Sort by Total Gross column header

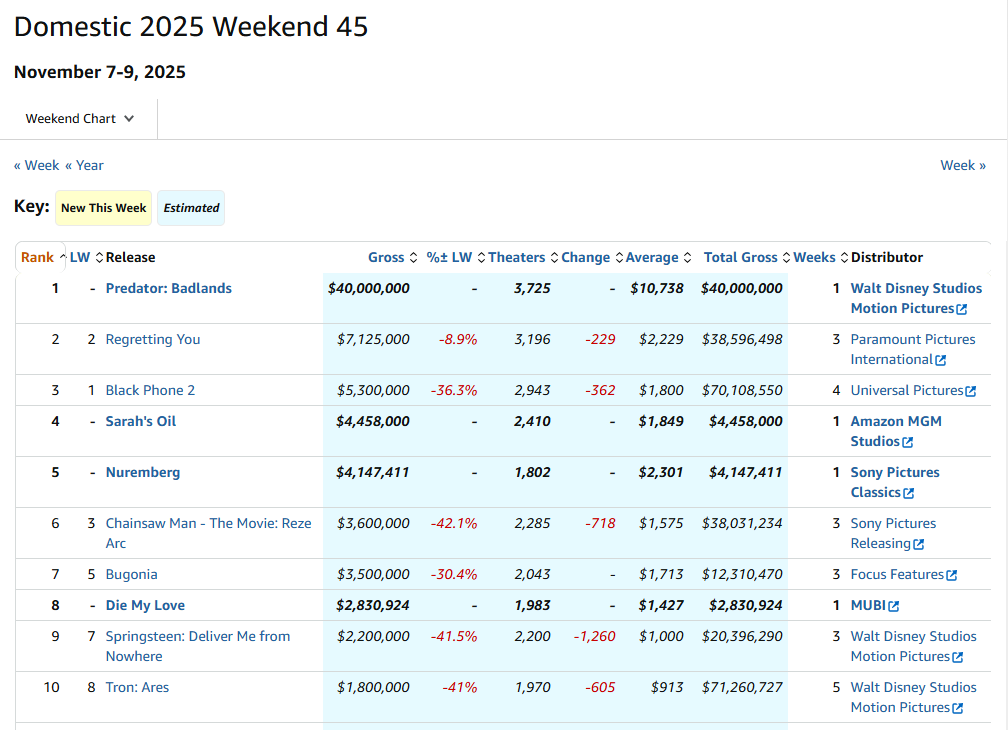point(740,257)
